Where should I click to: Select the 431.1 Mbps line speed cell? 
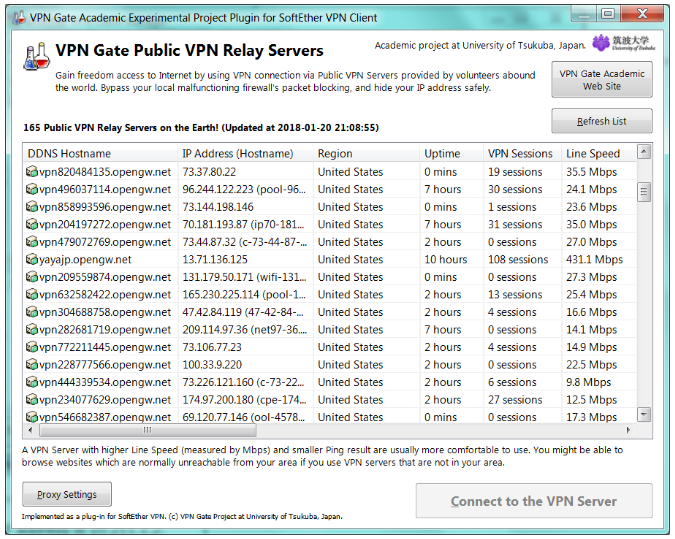pos(594,259)
